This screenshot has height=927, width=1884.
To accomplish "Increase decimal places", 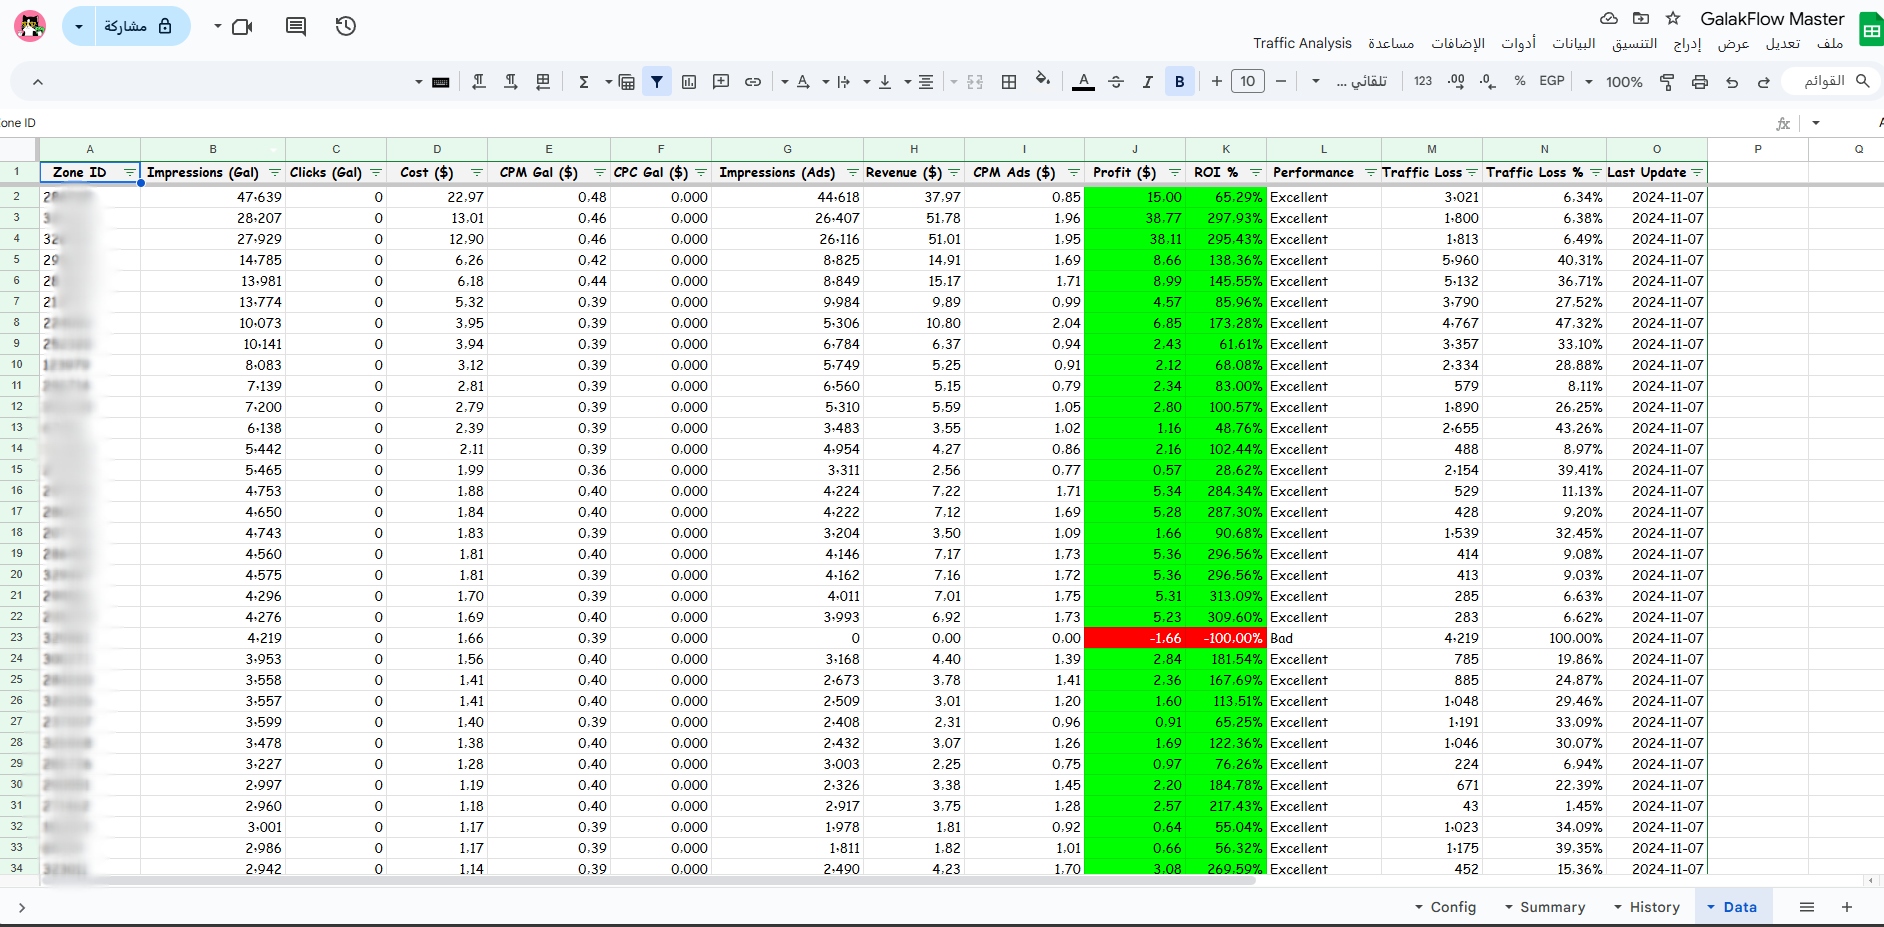I will pyautogui.click(x=1456, y=81).
